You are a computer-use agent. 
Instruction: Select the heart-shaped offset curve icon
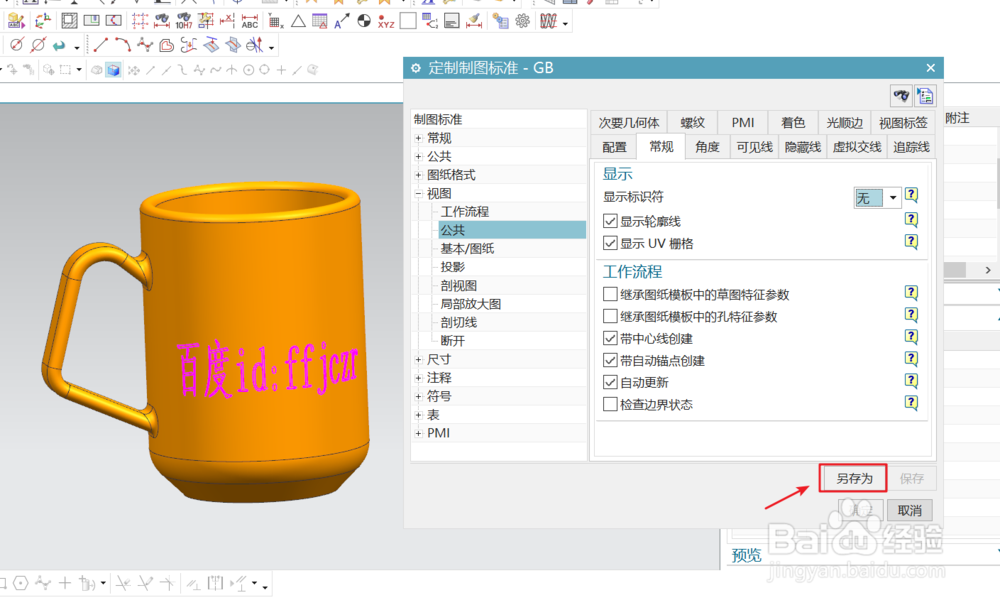(166, 45)
